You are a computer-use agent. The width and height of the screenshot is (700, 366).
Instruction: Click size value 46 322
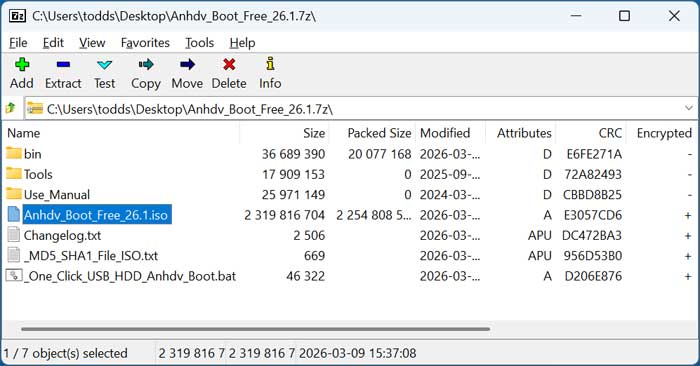point(305,276)
